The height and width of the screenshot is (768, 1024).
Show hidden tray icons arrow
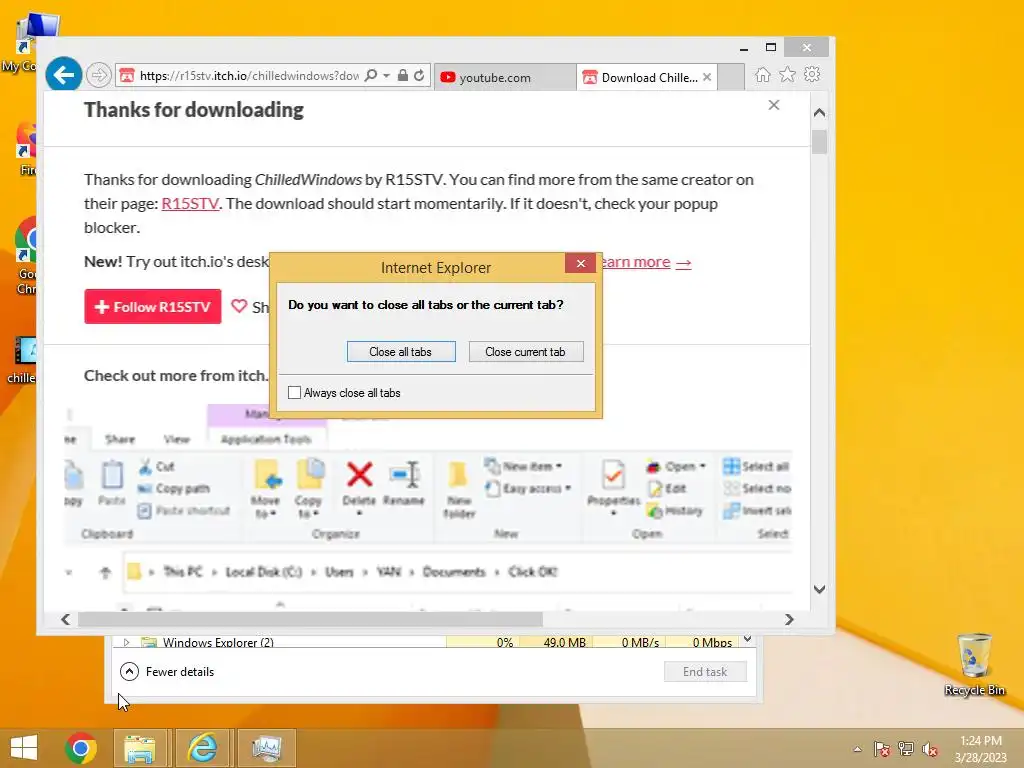pos(857,749)
